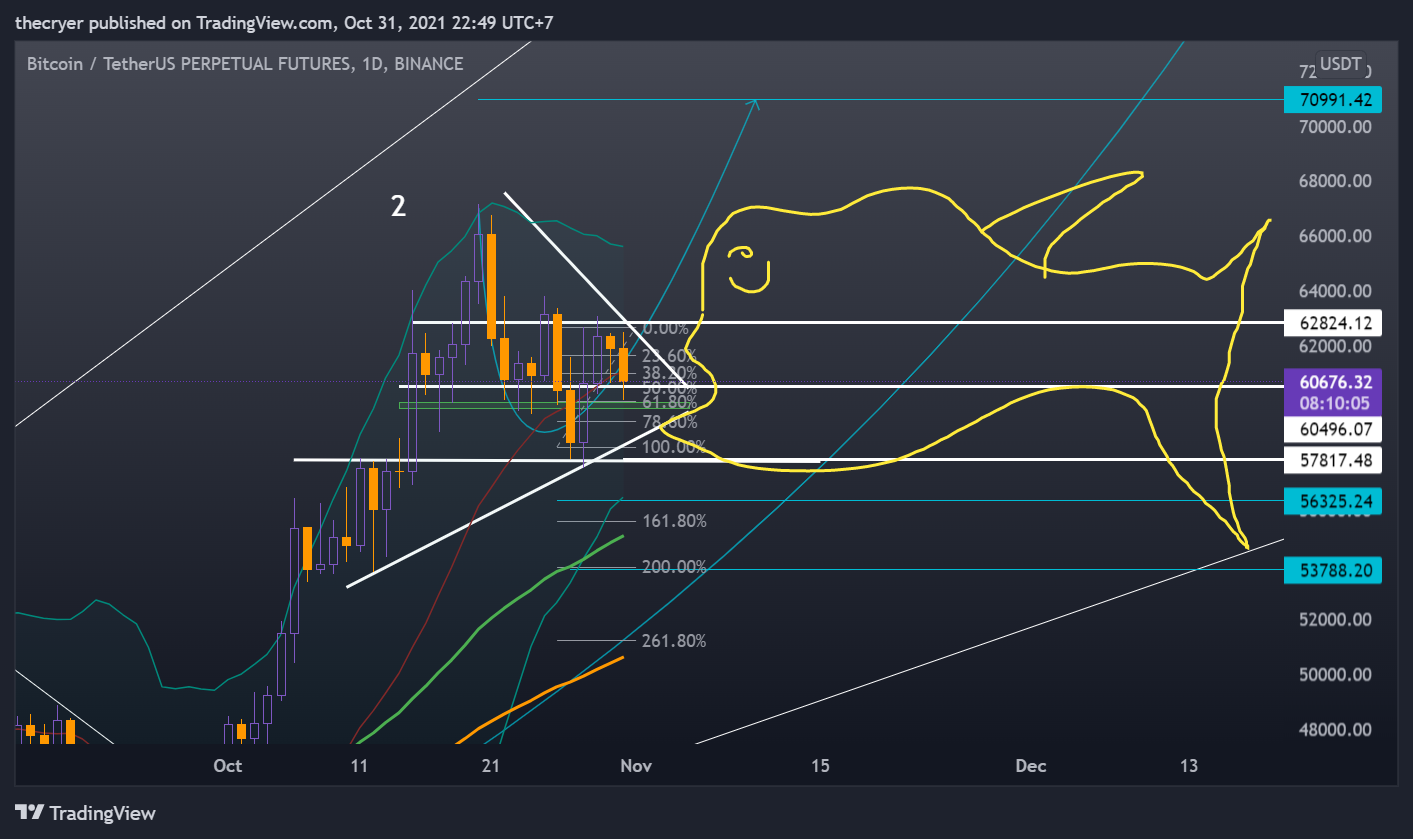Select the 56325.24 price label
The height and width of the screenshot is (839, 1413).
coord(1332,501)
